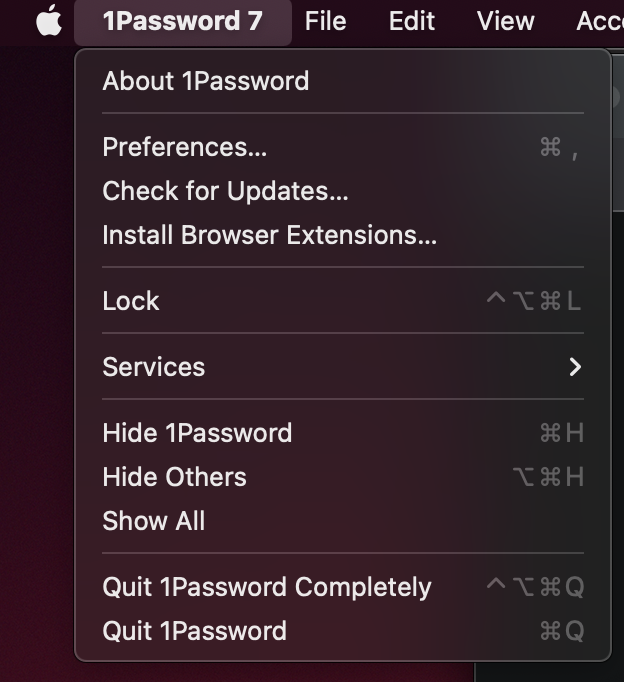Choose Check for Updates
The image size is (624, 682).
(x=225, y=191)
